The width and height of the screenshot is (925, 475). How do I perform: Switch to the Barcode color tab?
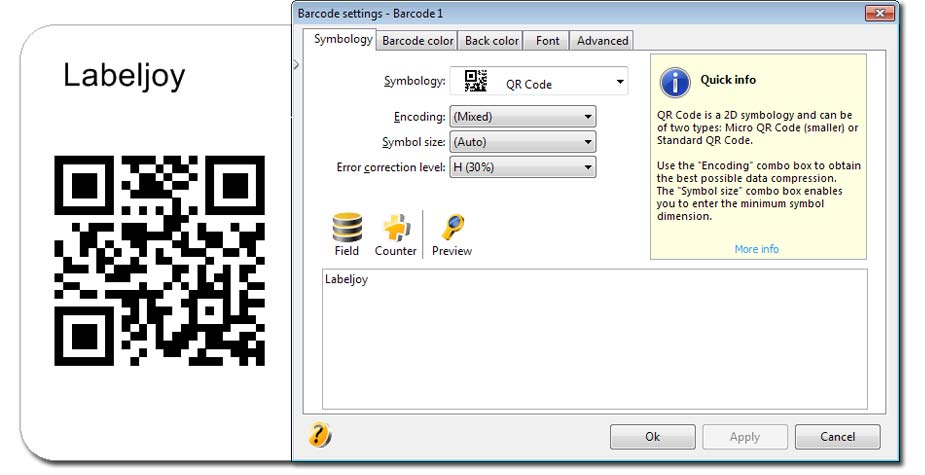418,41
